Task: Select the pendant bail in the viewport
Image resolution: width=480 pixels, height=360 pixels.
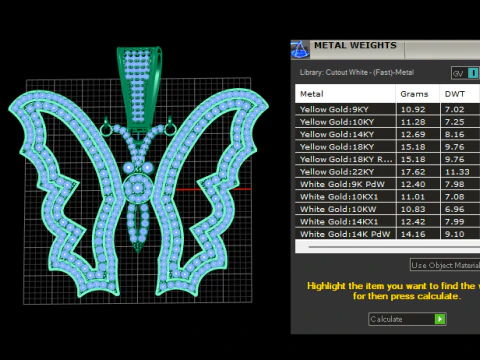Action: (x=138, y=88)
